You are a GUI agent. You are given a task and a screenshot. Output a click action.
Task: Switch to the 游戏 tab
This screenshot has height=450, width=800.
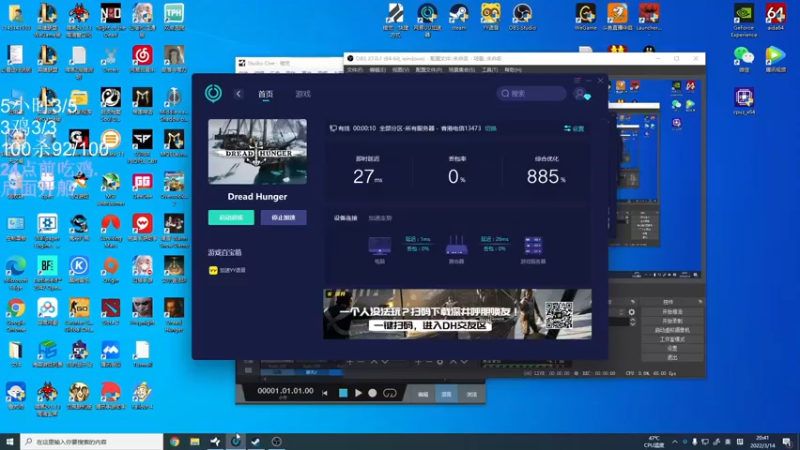(303, 94)
